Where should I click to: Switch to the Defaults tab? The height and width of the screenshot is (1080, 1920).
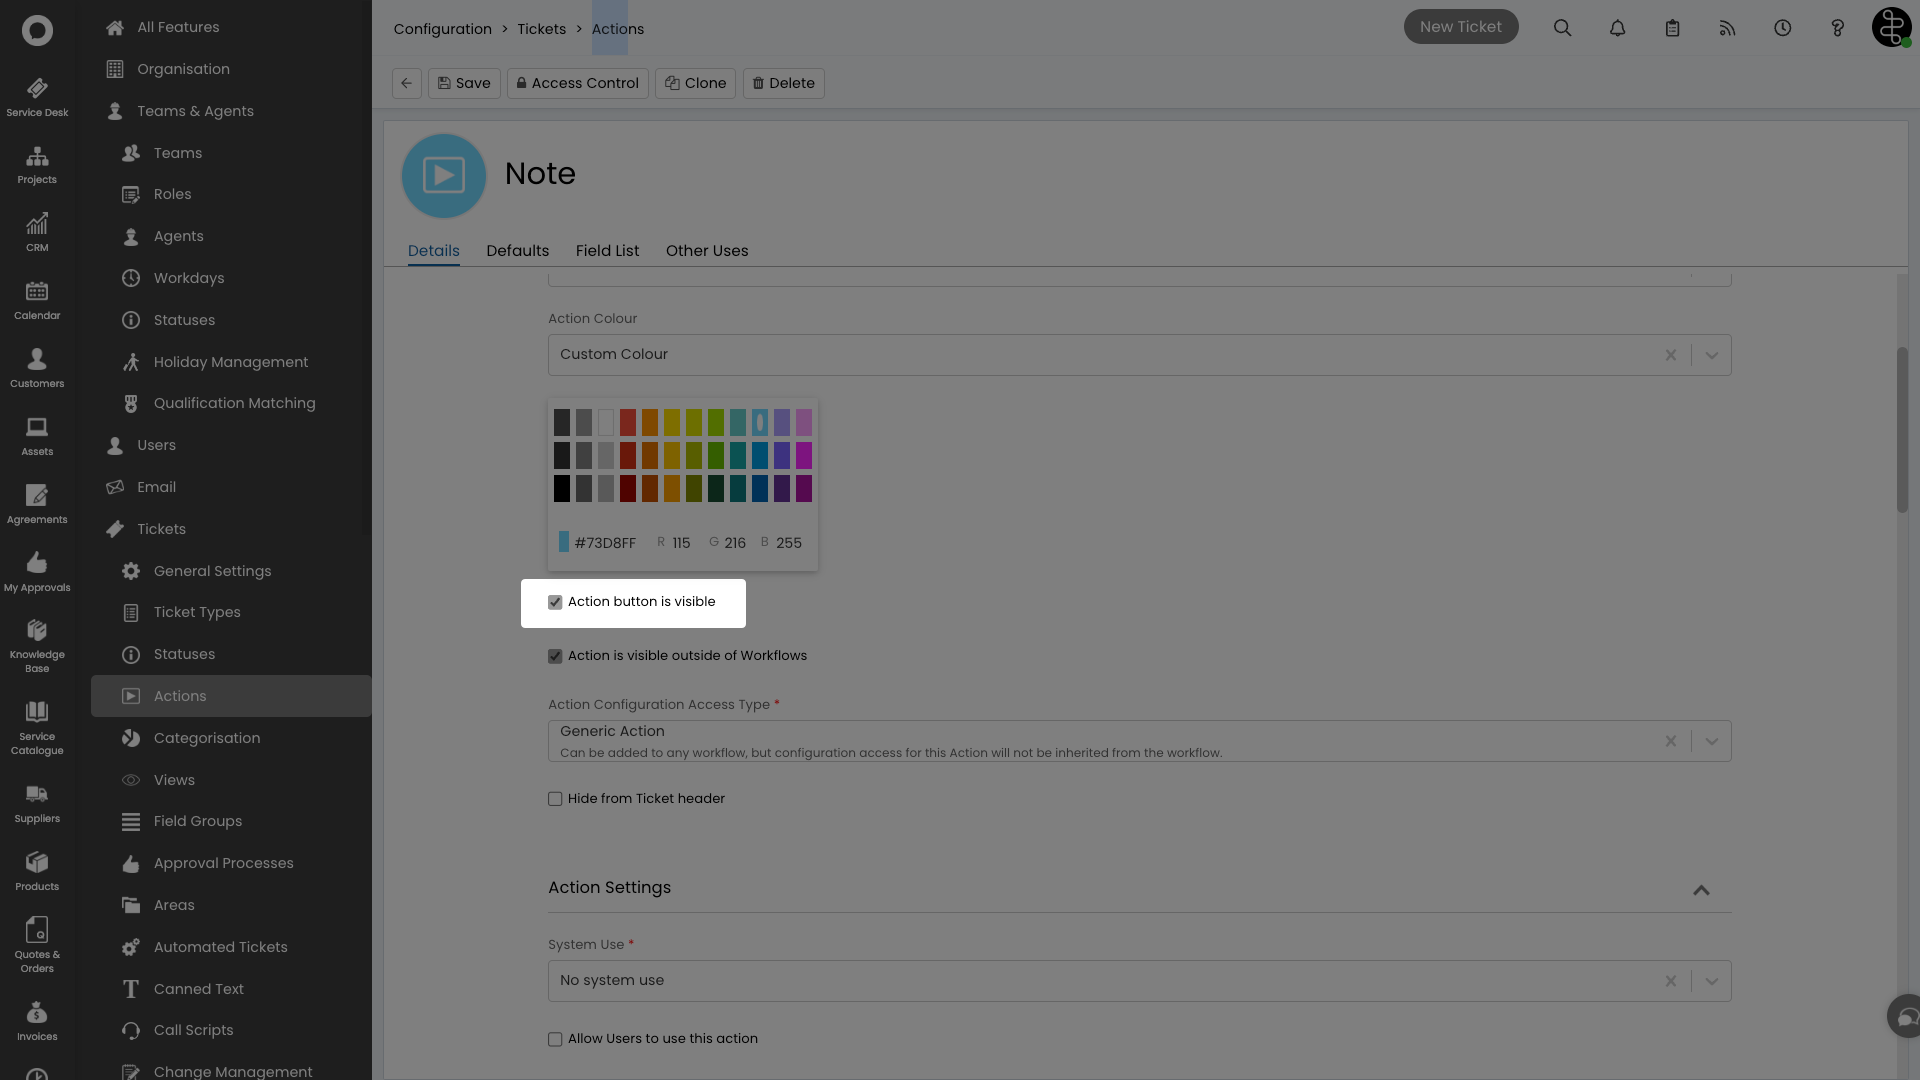pyautogui.click(x=517, y=251)
